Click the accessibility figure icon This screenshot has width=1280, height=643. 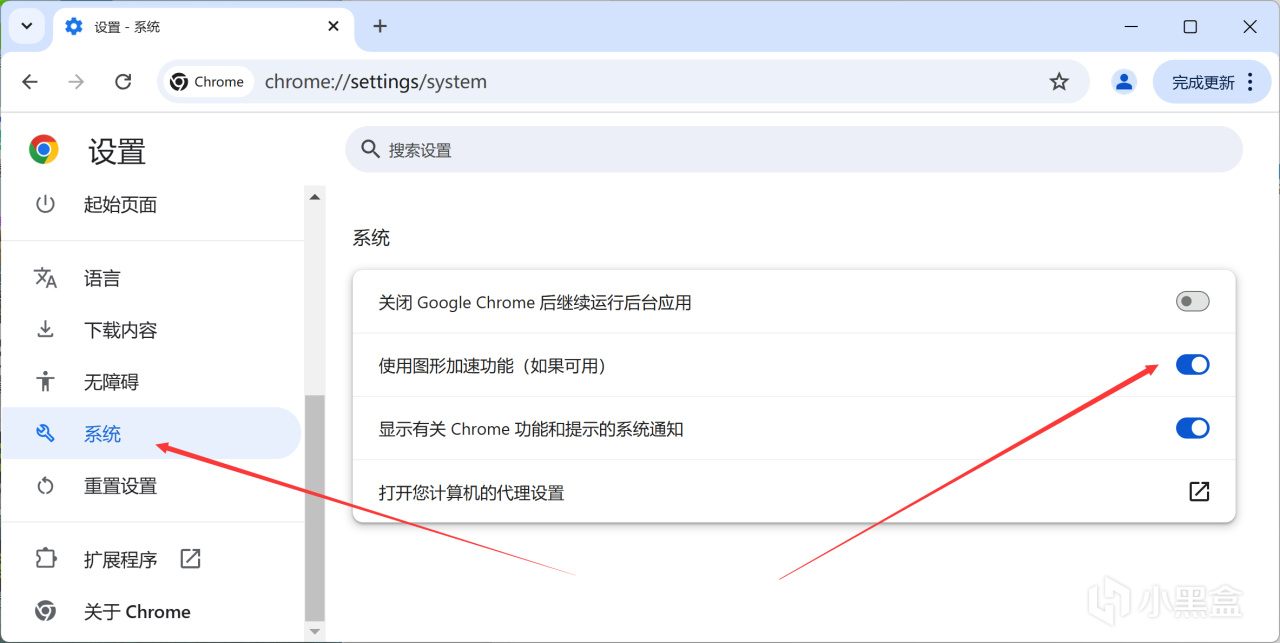click(x=45, y=382)
